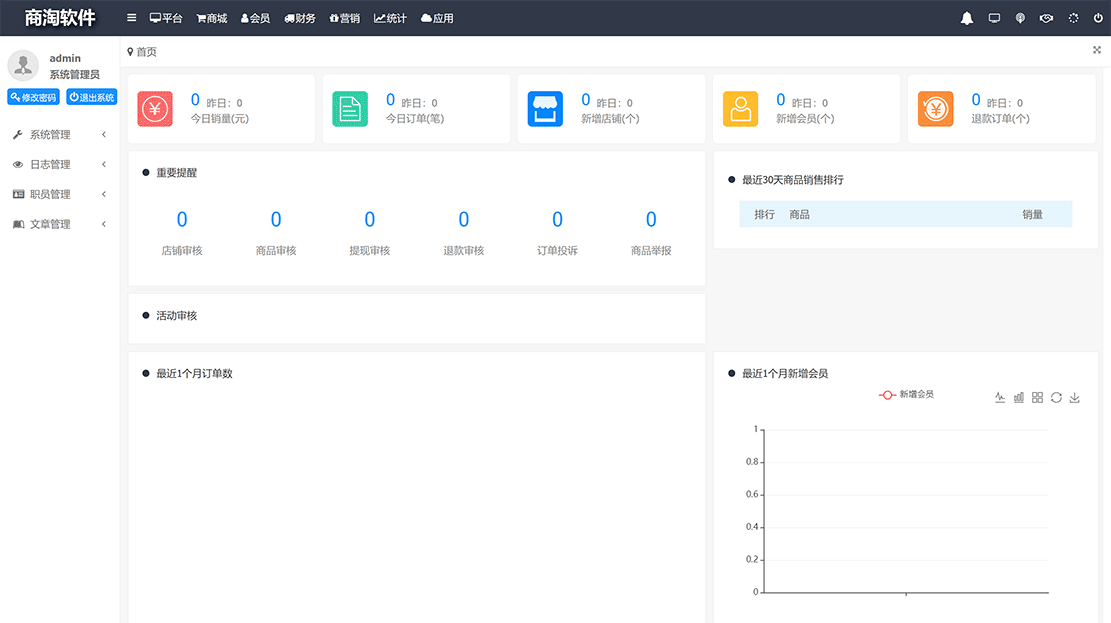Screen dimensions: 1111x623
Task: Click the fullscreen toggle near 首页 breadcrumb
Action: click(x=1096, y=50)
